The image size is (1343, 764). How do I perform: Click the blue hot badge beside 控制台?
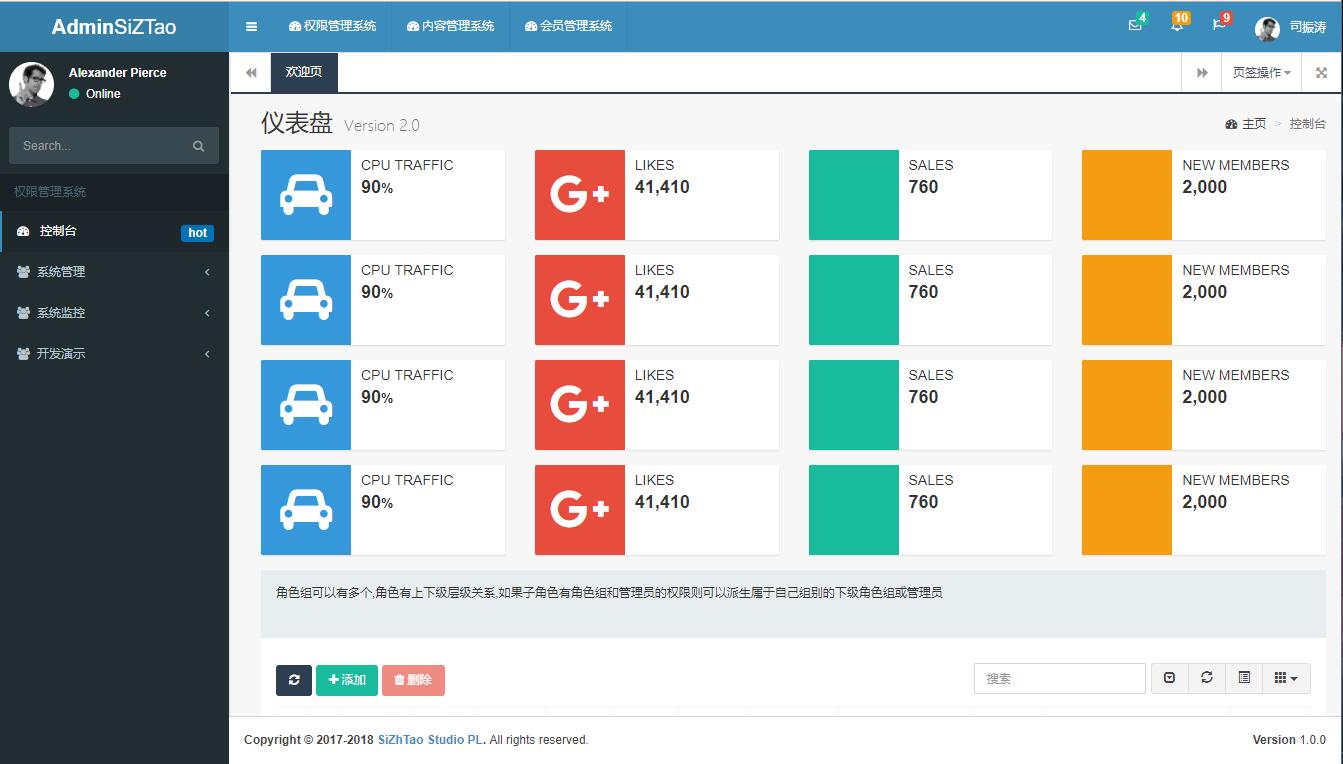coord(198,233)
